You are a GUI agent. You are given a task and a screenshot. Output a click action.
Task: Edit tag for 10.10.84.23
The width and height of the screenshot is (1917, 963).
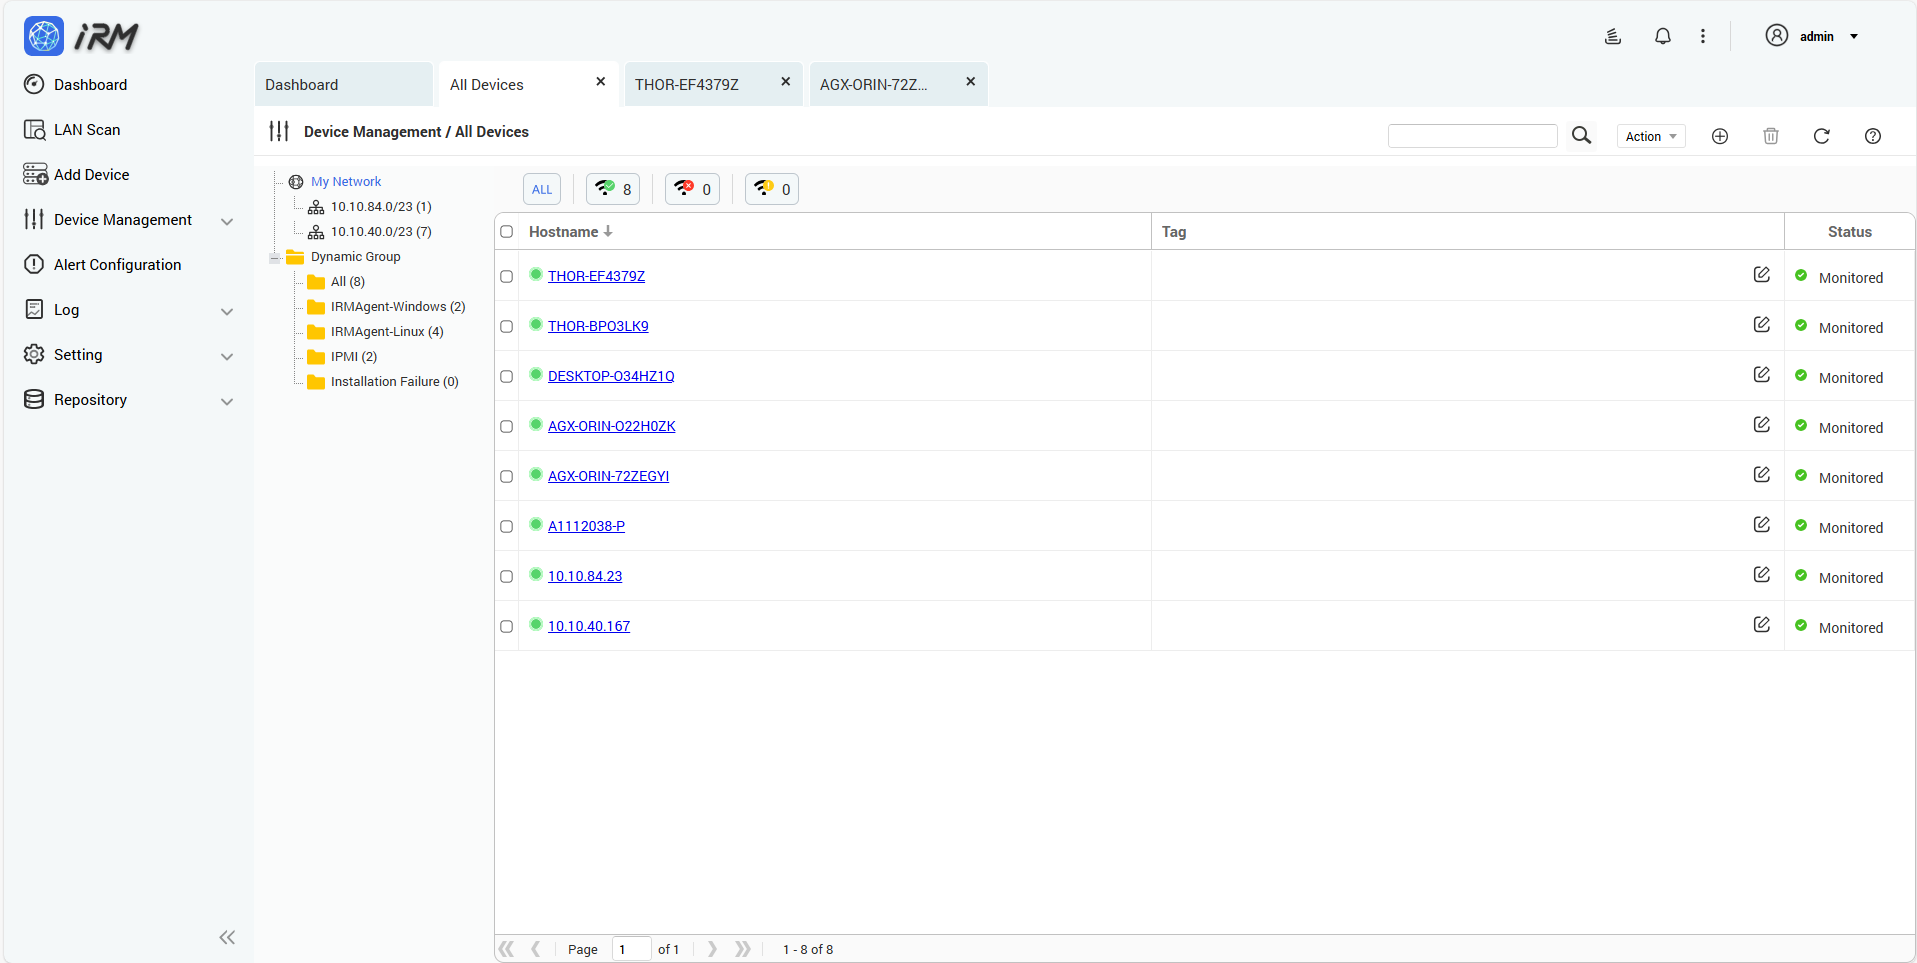coord(1762,574)
